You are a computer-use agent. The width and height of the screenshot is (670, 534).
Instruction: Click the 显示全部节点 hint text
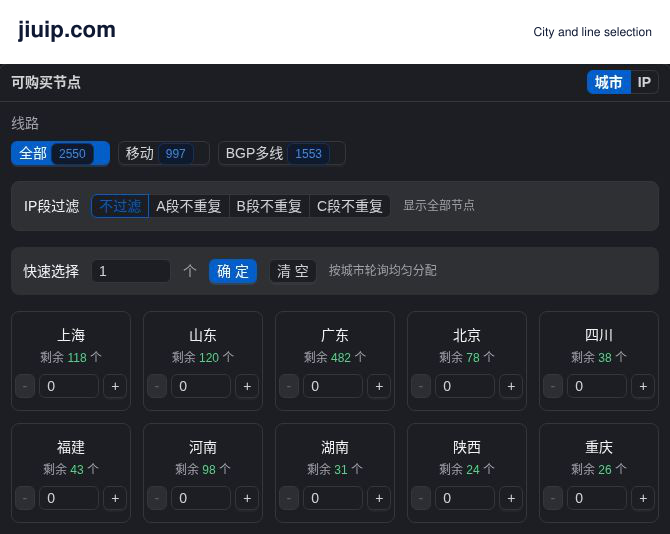pyautogui.click(x=439, y=205)
